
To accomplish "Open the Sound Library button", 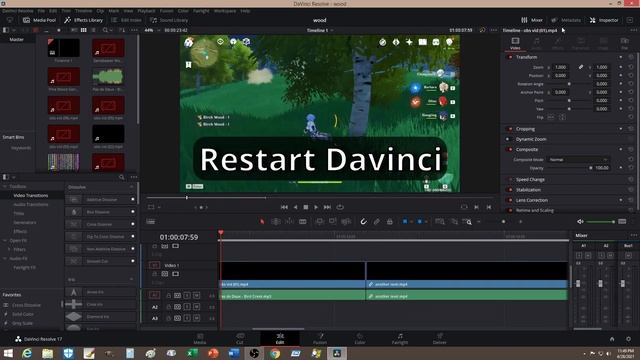I will coord(169,20).
